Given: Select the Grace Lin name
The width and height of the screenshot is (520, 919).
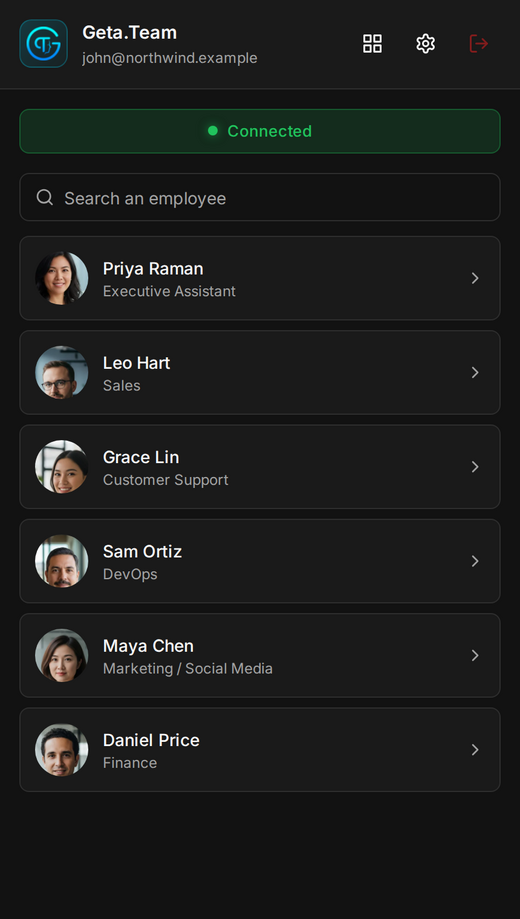Looking at the screenshot, I should coord(141,458).
